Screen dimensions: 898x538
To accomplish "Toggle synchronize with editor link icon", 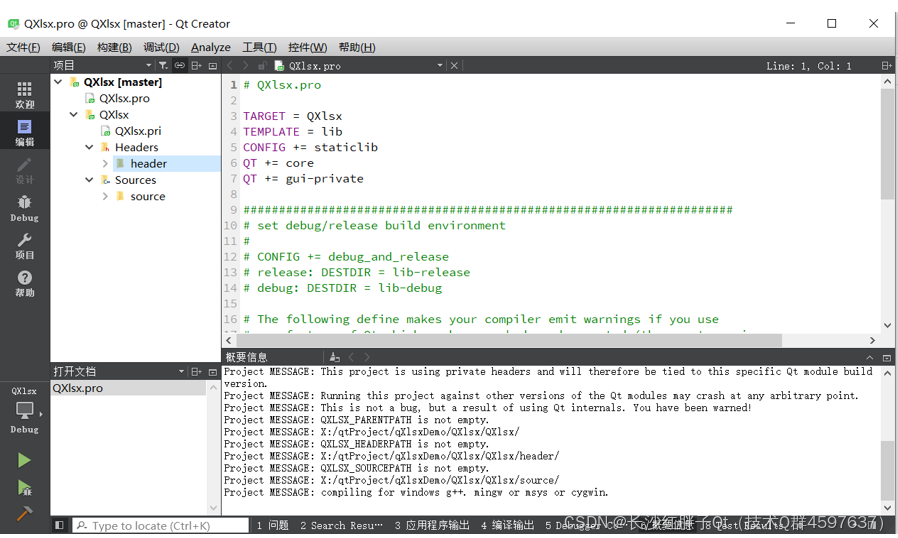I will (x=179, y=65).
